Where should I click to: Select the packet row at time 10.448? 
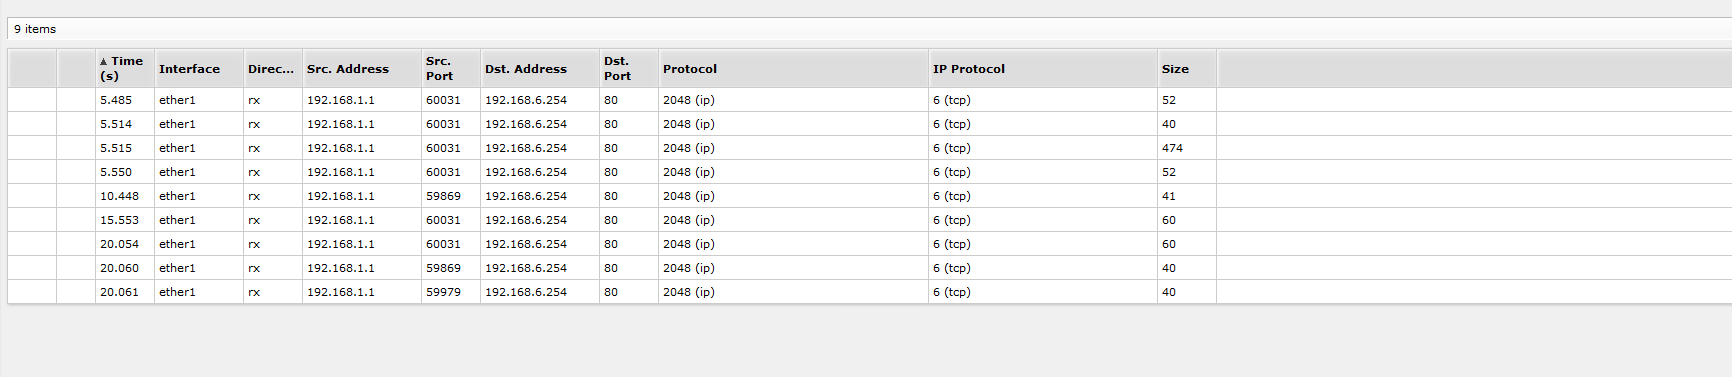click(870, 196)
